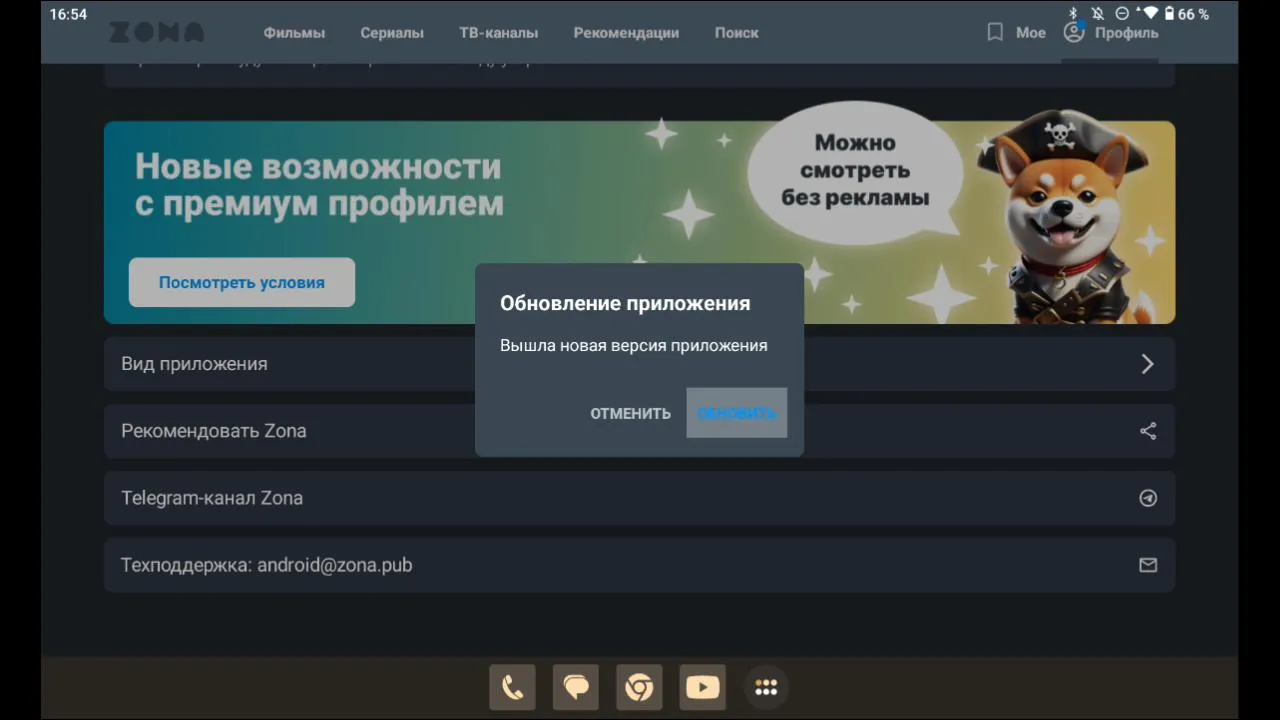This screenshot has width=1280, height=720.
Task: Click the battery icon in status bar
Action: pos(1169,14)
